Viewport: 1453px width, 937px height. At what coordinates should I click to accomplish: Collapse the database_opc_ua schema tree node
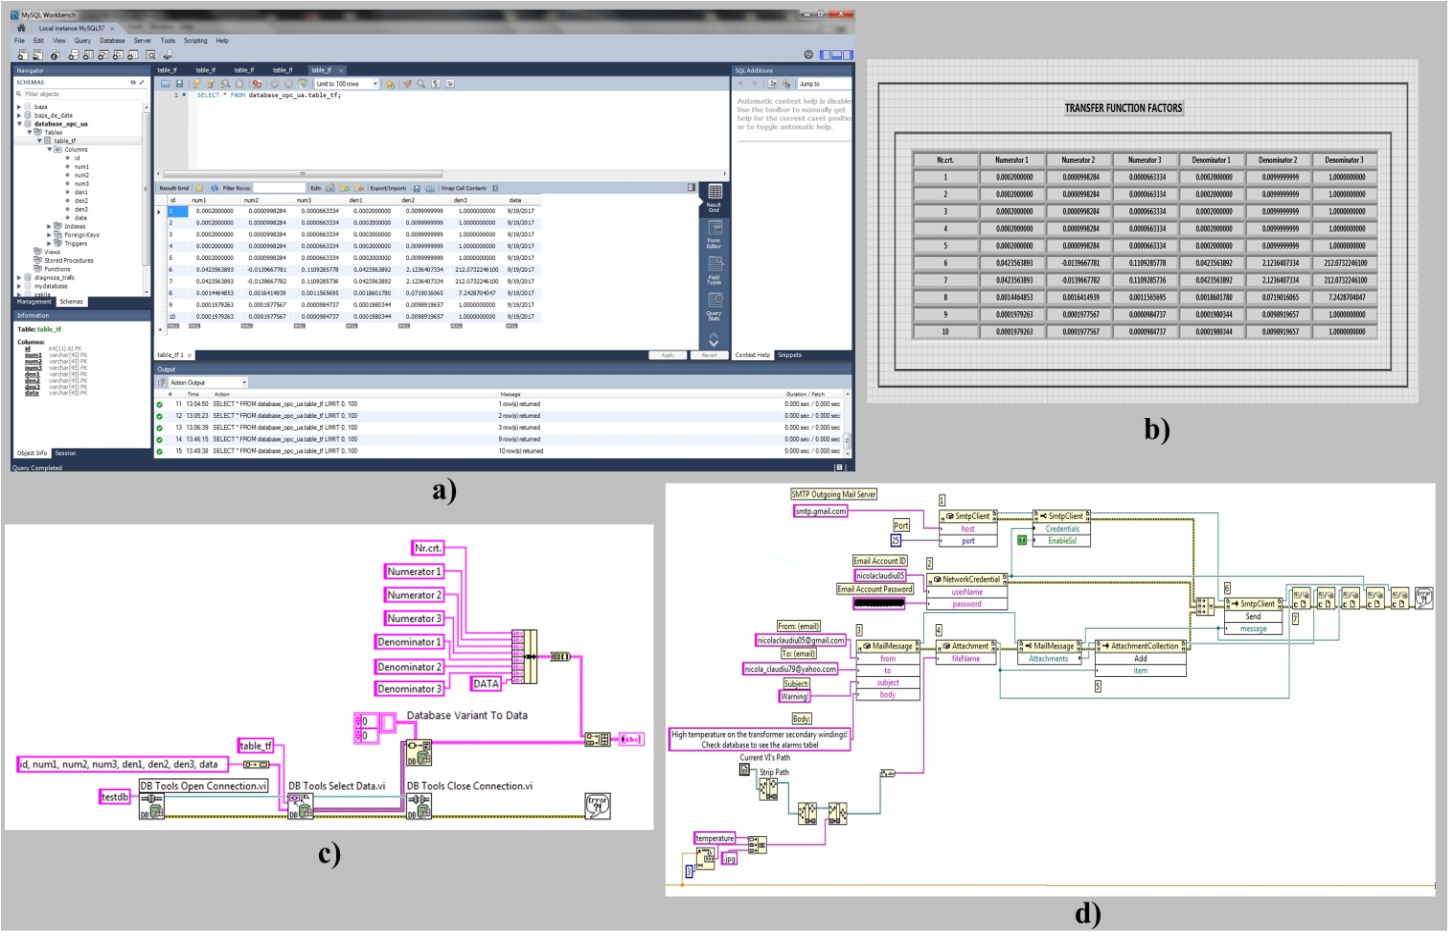(19, 124)
